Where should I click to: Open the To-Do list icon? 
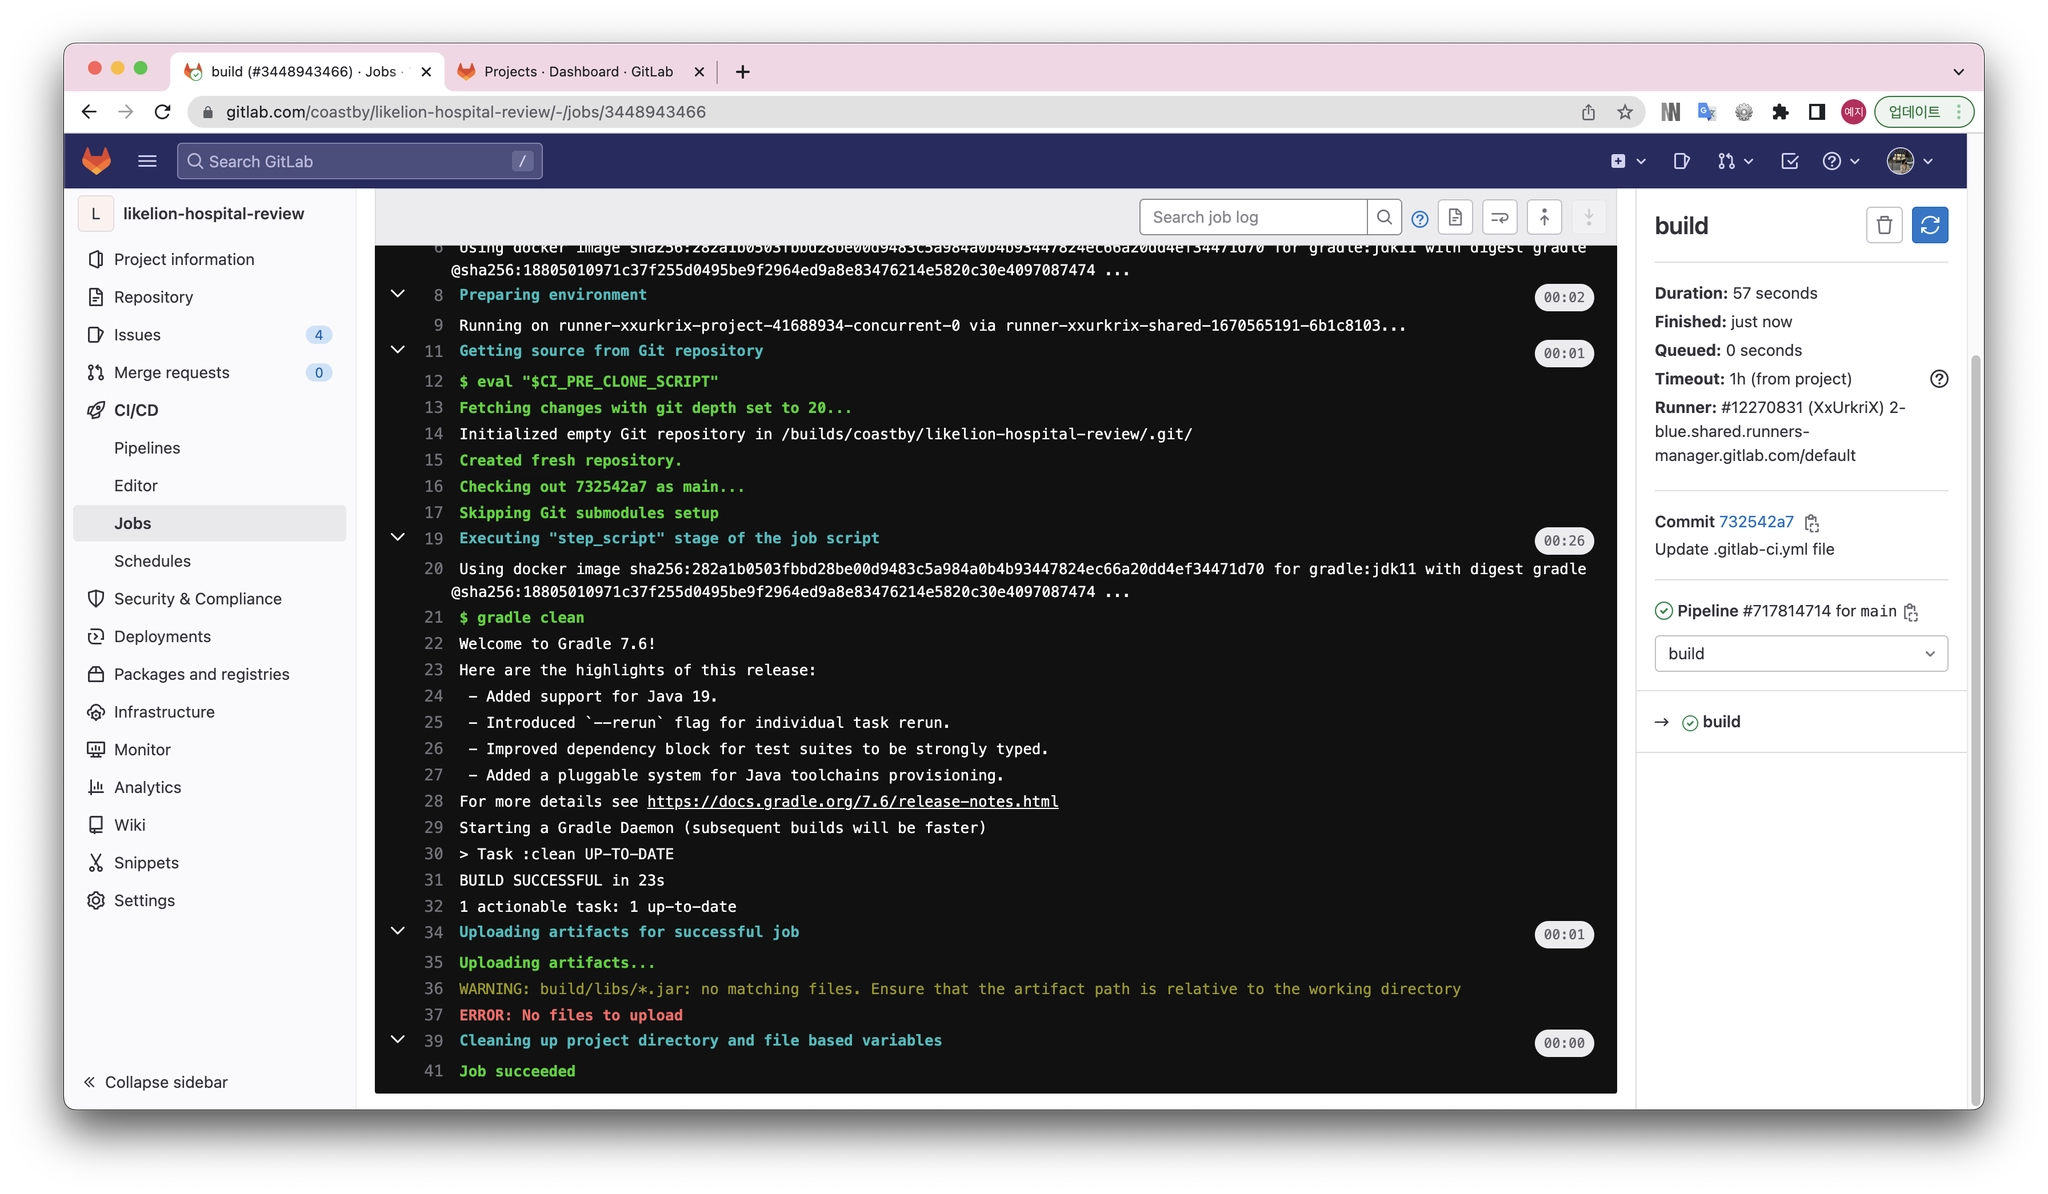1789,161
